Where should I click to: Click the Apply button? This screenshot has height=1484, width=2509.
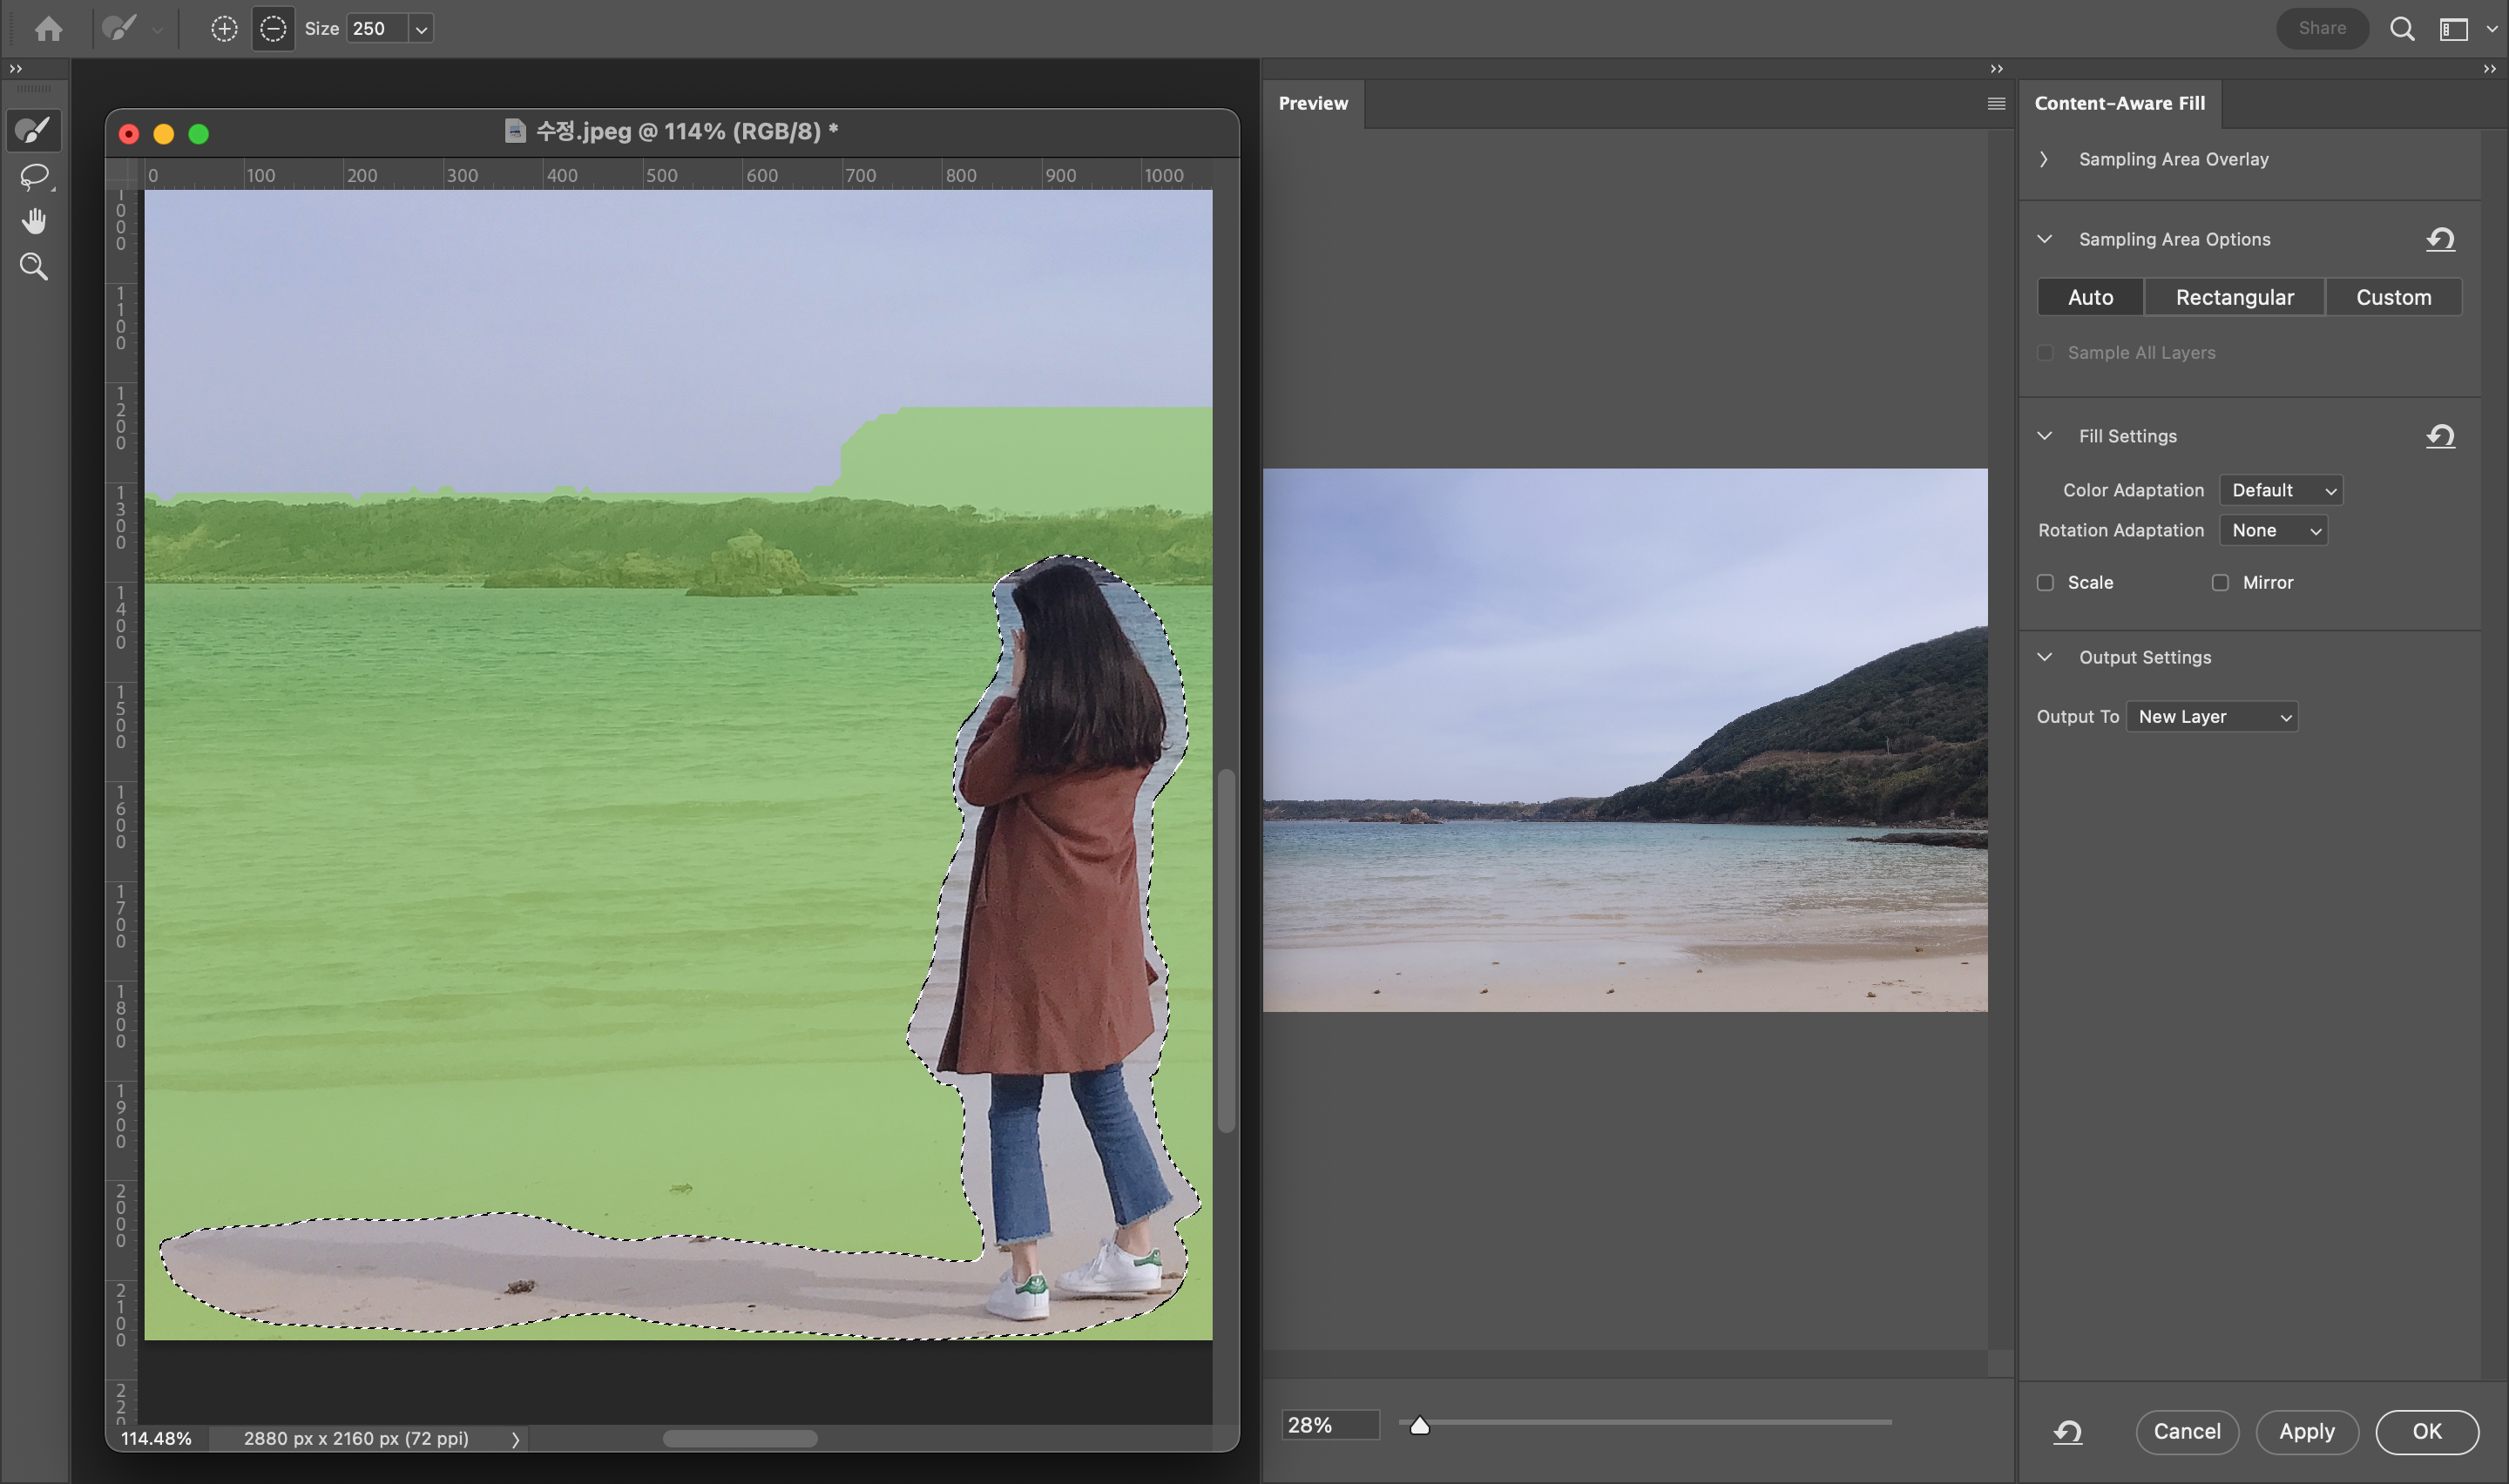click(x=2306, y=1431)
